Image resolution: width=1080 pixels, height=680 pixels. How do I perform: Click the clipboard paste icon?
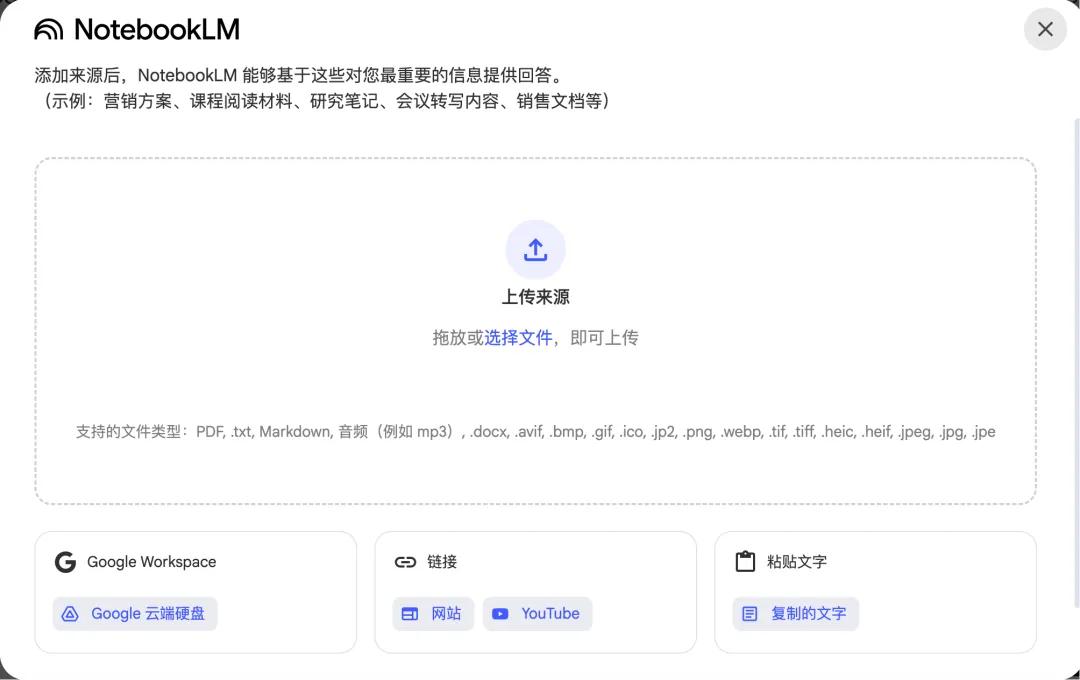745,561
